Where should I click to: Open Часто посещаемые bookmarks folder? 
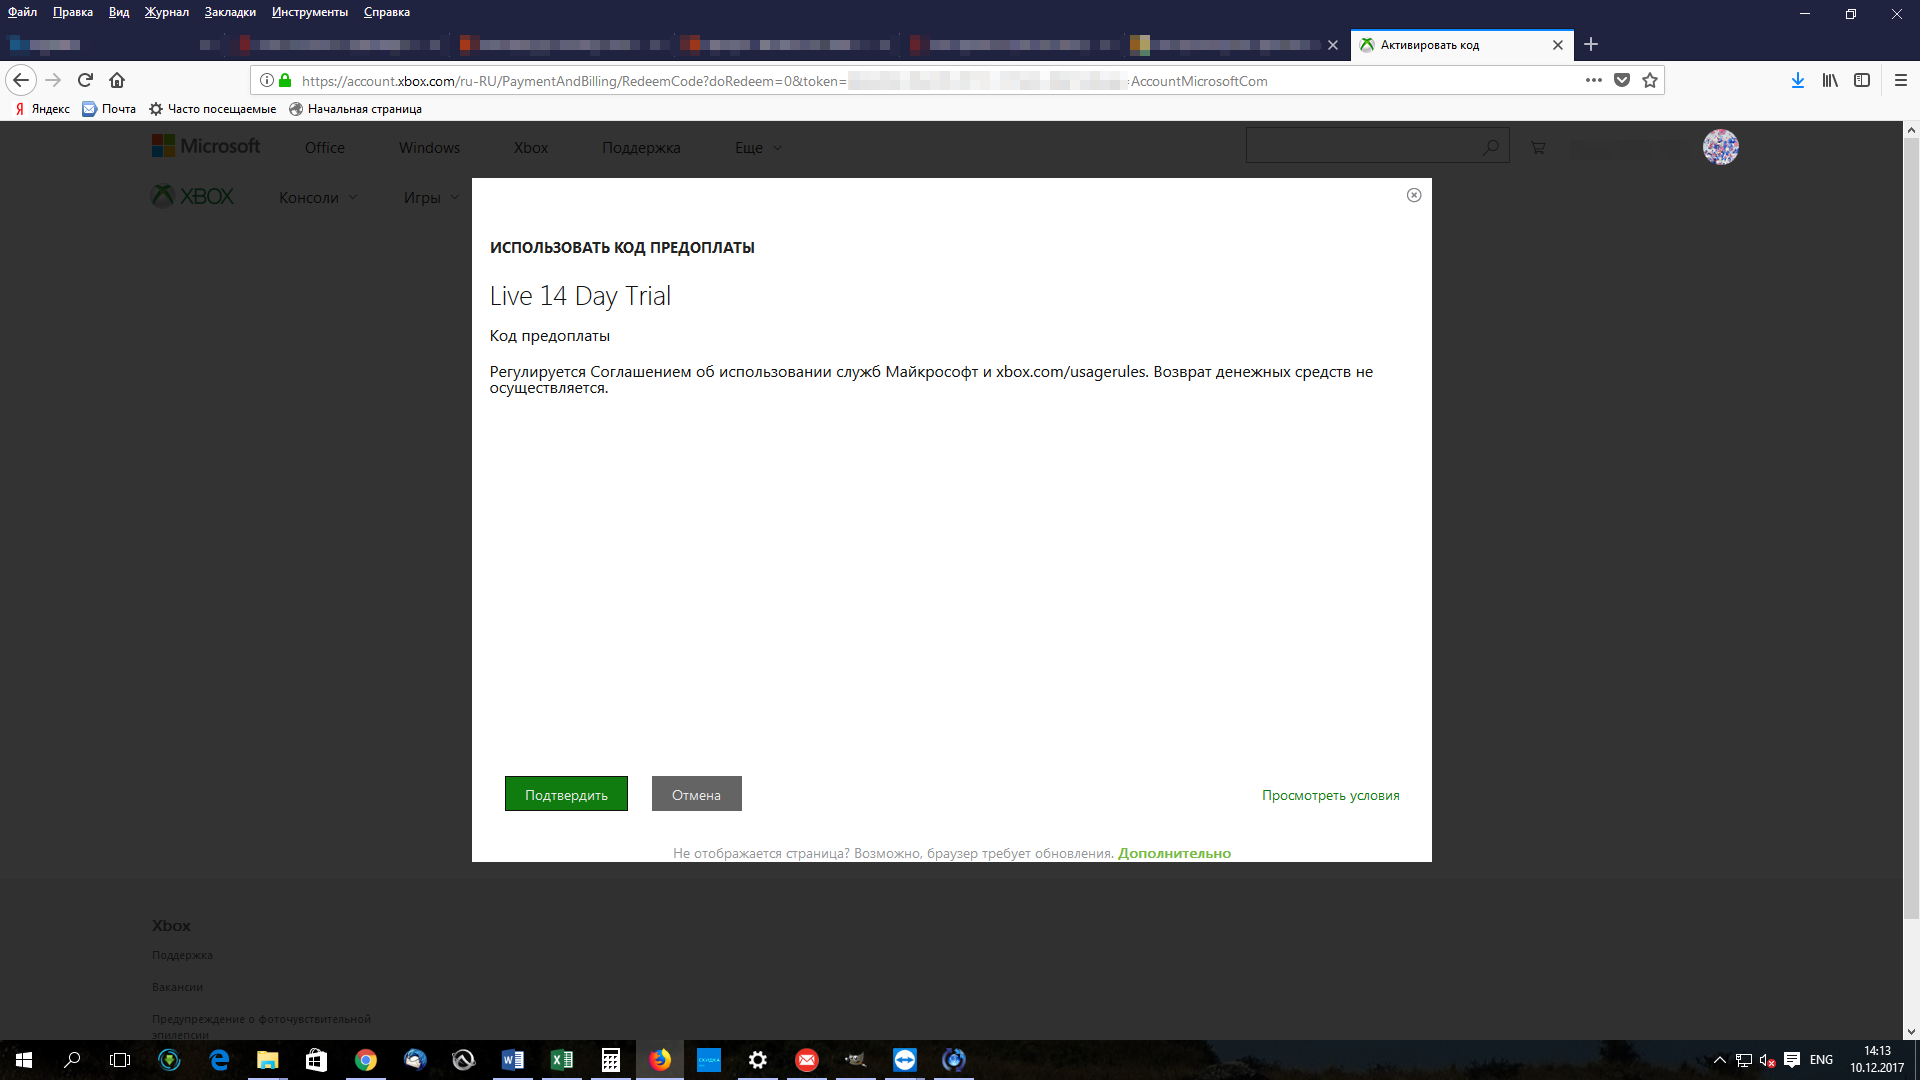point(212,109)
